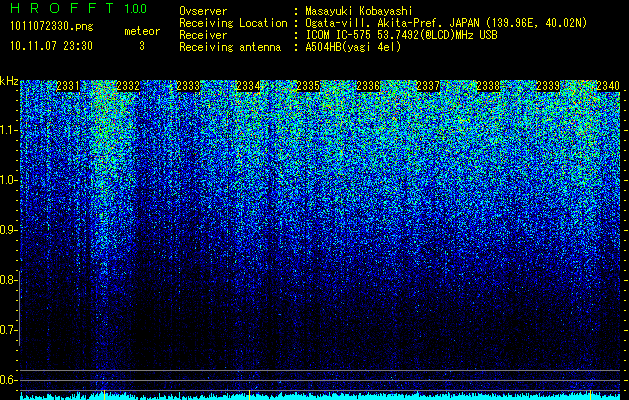Click the kHz unit label
The height and width of the screenshot is (400, 629).
point(9,81)
